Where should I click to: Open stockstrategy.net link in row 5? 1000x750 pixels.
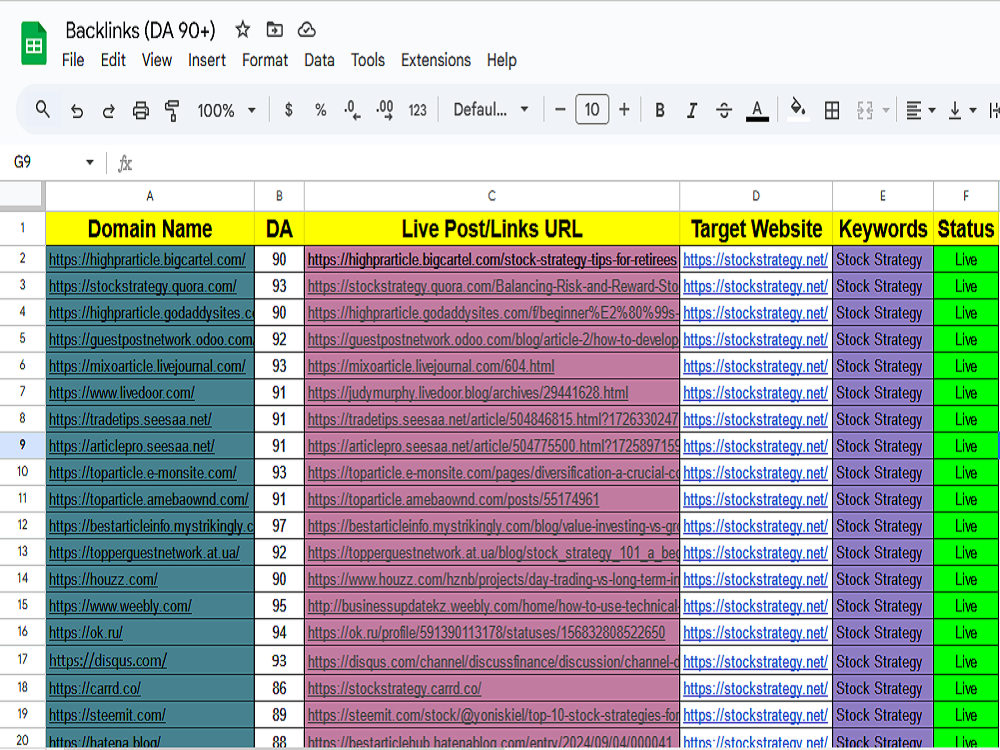click(x=755, y=339)
